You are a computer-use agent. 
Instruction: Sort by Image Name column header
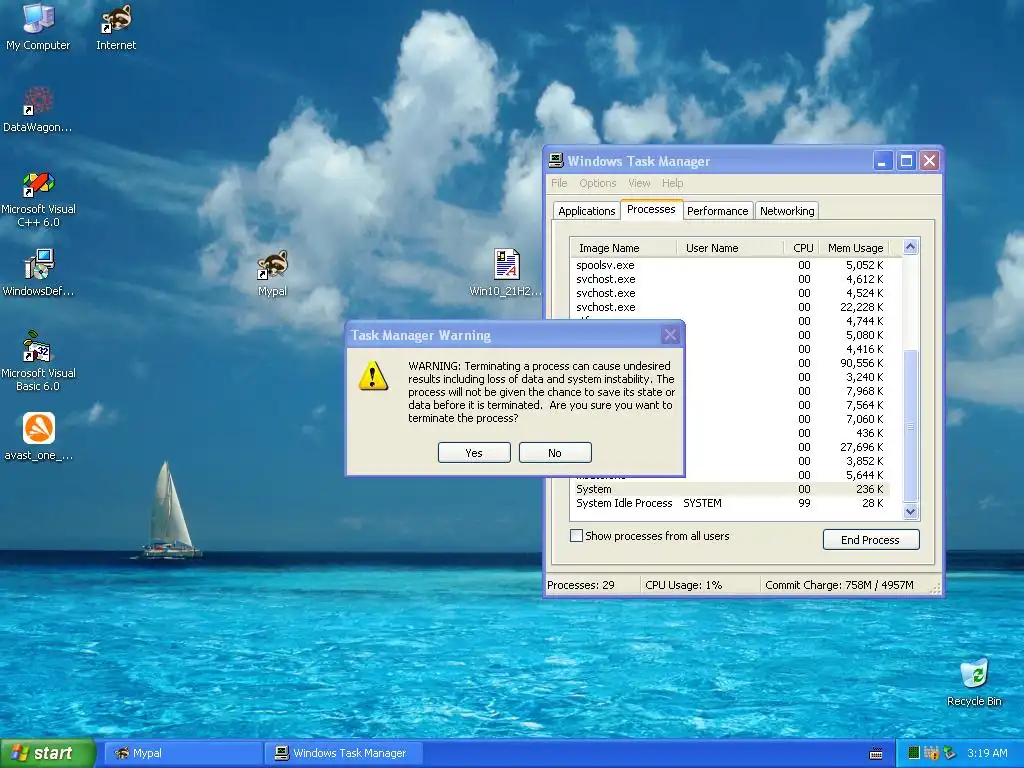tap(624, 248)
